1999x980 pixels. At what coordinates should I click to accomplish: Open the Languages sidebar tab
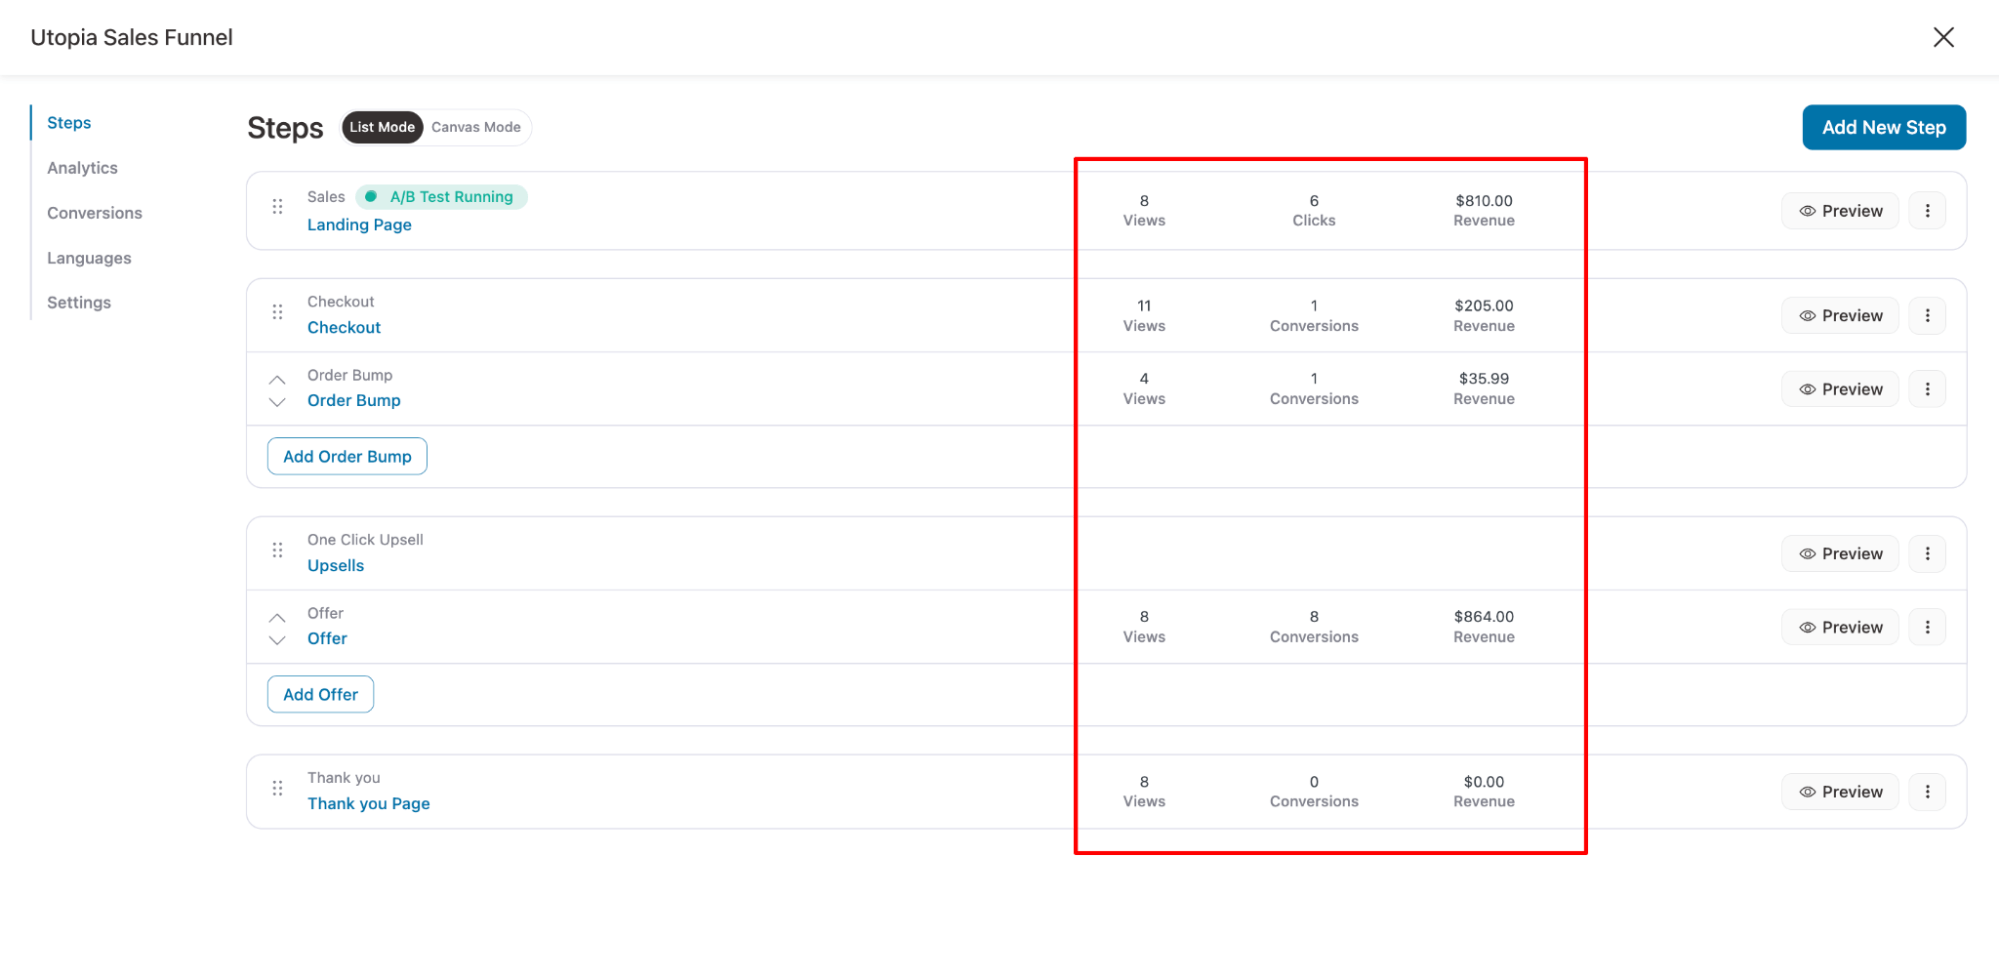(x=89, y=258)
